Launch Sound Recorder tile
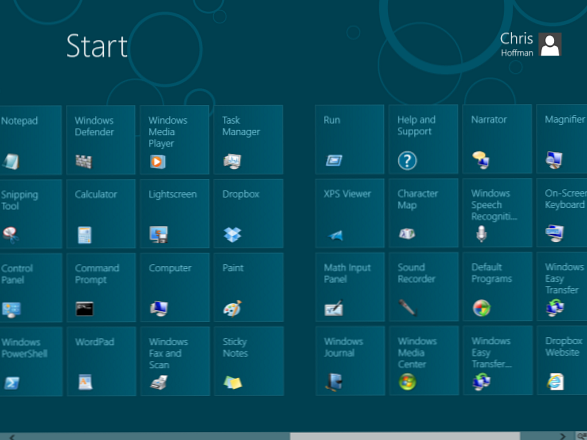This screenshot has height=440, width=587. pyautogui.click(x=424, y=287)
